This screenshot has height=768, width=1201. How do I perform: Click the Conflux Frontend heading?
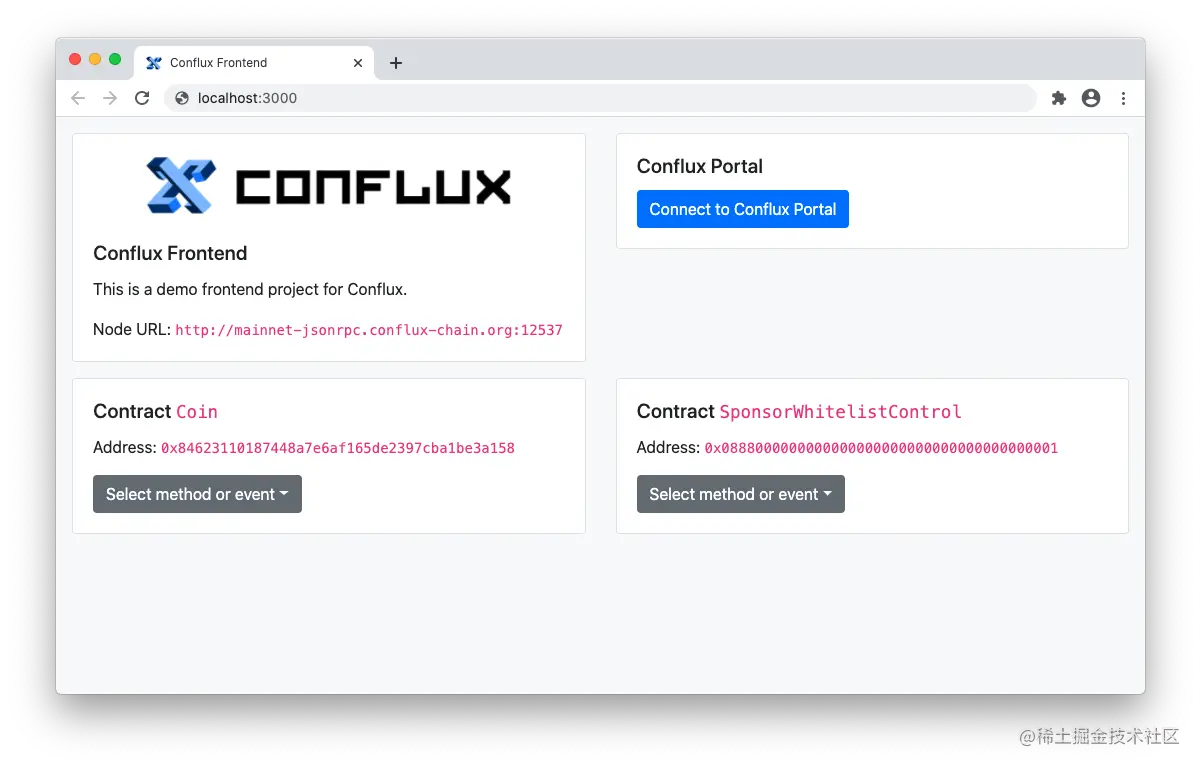pos(170,254)
